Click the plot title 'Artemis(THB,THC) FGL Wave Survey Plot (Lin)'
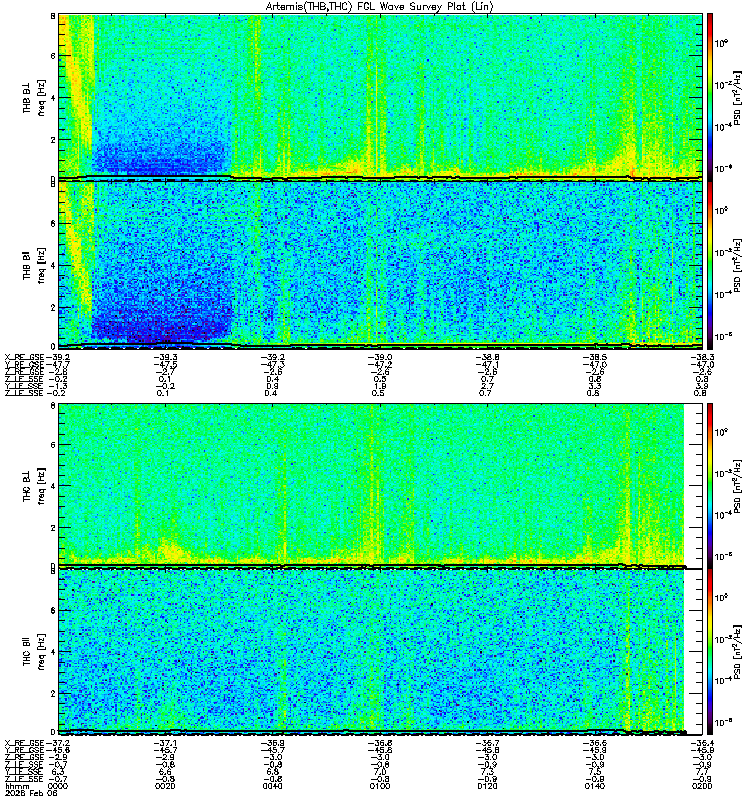 pos(379,7)
